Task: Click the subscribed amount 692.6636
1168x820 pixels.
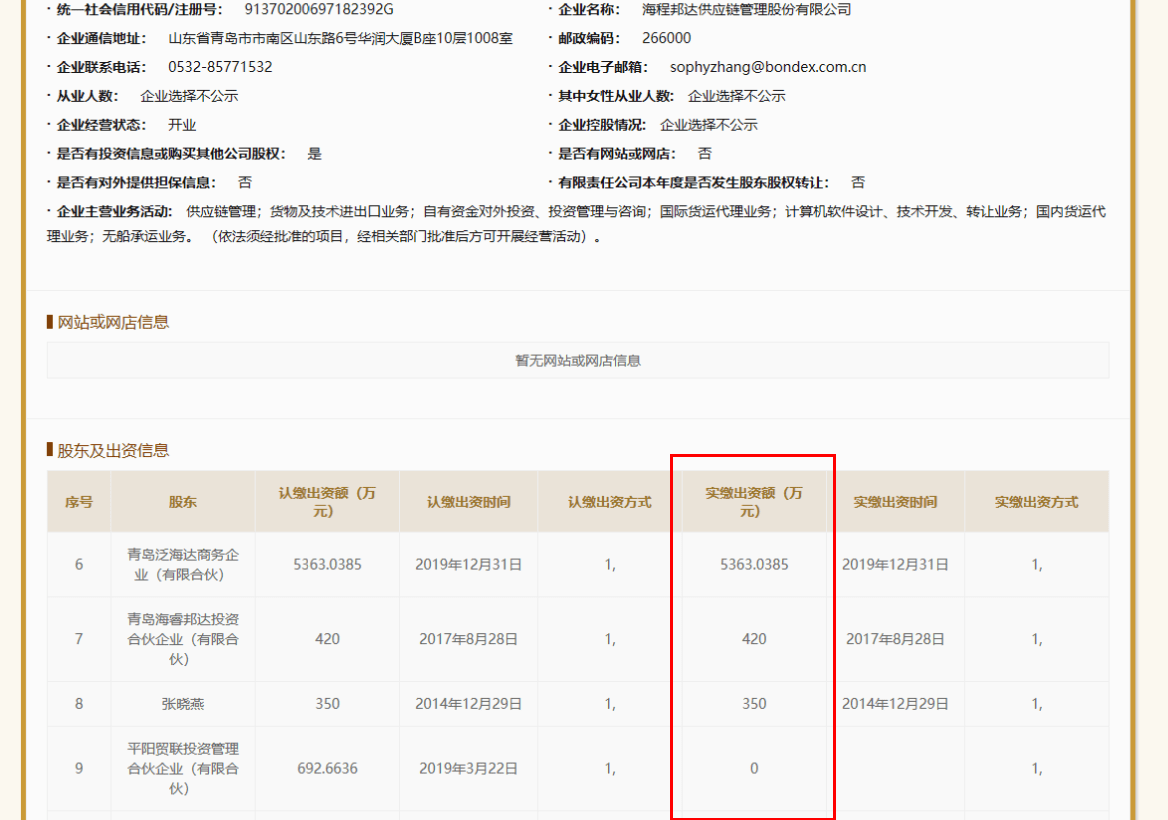Action: pyautogui.click(x=327, y=768)
